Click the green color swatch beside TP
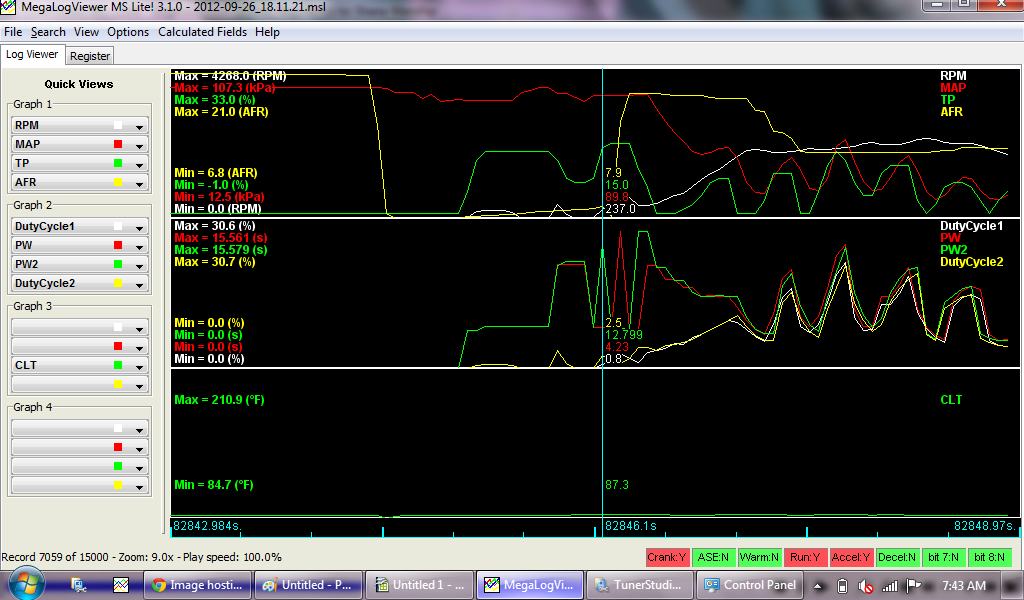The width and height of the screenshot is (1024, 600). [118, 163]
